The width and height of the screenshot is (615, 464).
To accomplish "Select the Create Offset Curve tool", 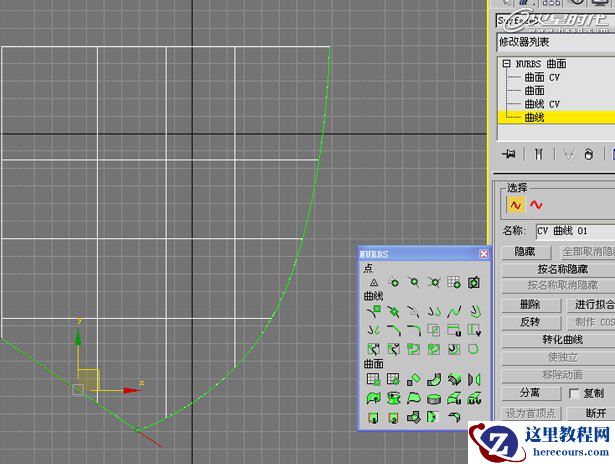I will tap(473, 312).
